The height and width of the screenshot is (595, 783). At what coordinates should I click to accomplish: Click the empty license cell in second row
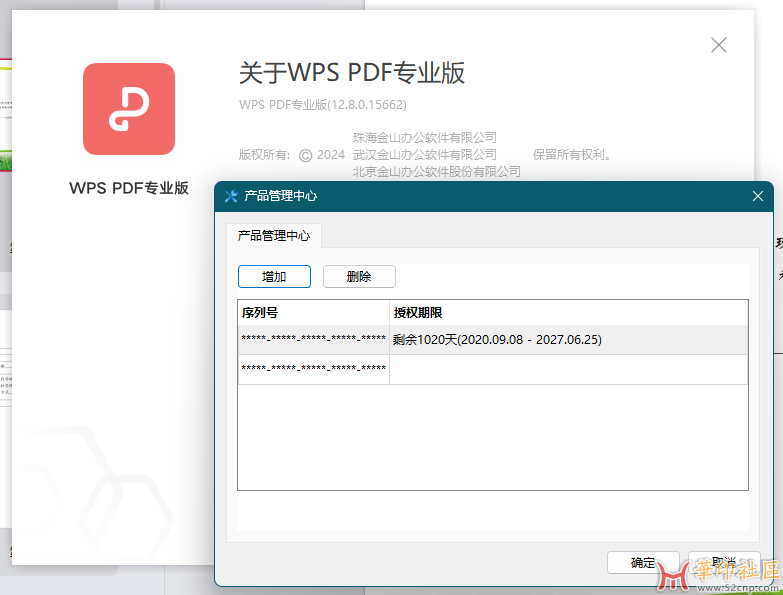click(x=568, y=370)
